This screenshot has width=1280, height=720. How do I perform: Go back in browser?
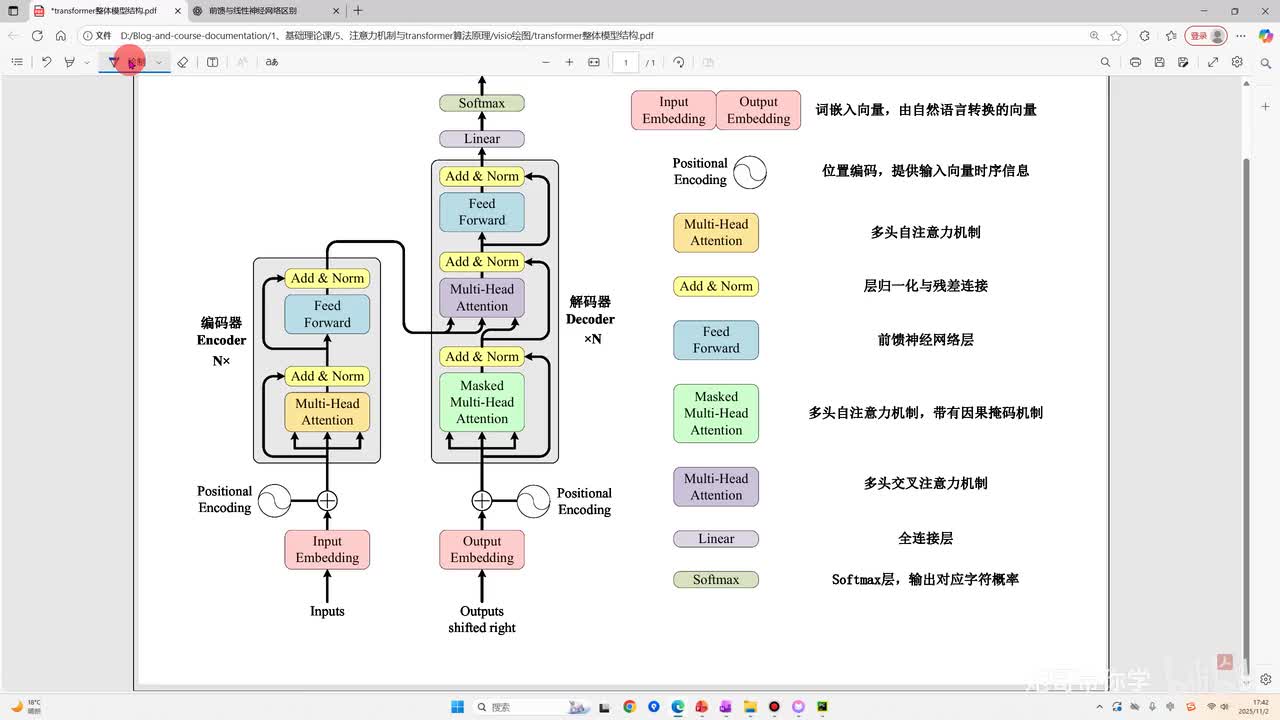tap(13, 35)
